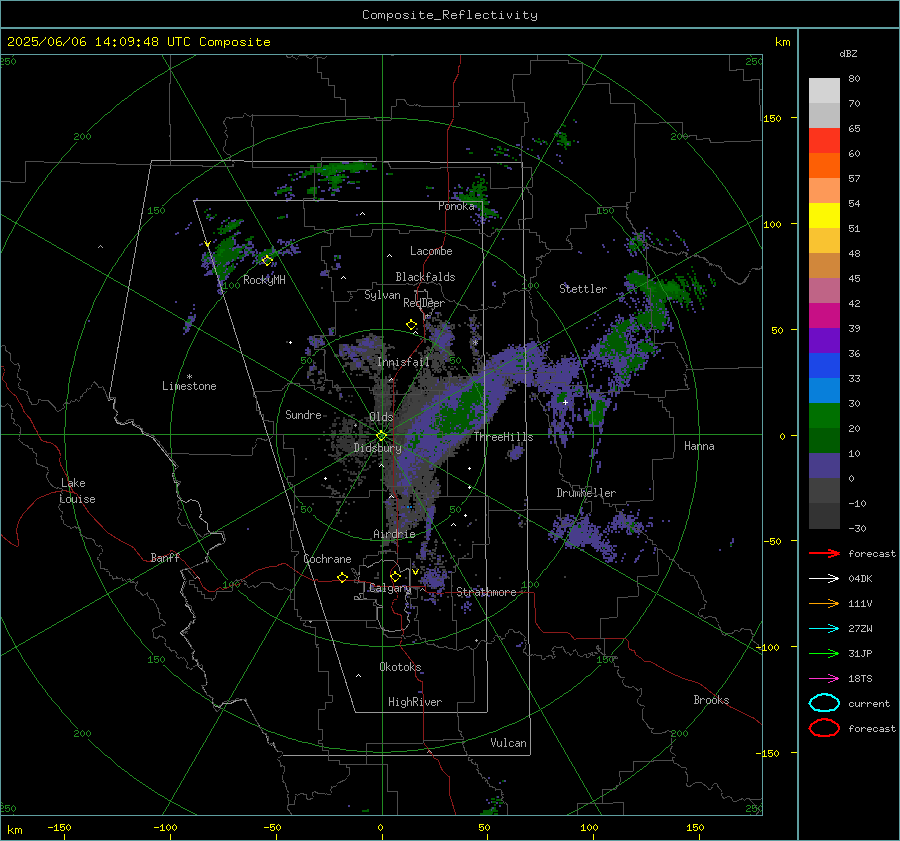Click the ThreeHills town label

pyautogui.click(x=503, y=437)
